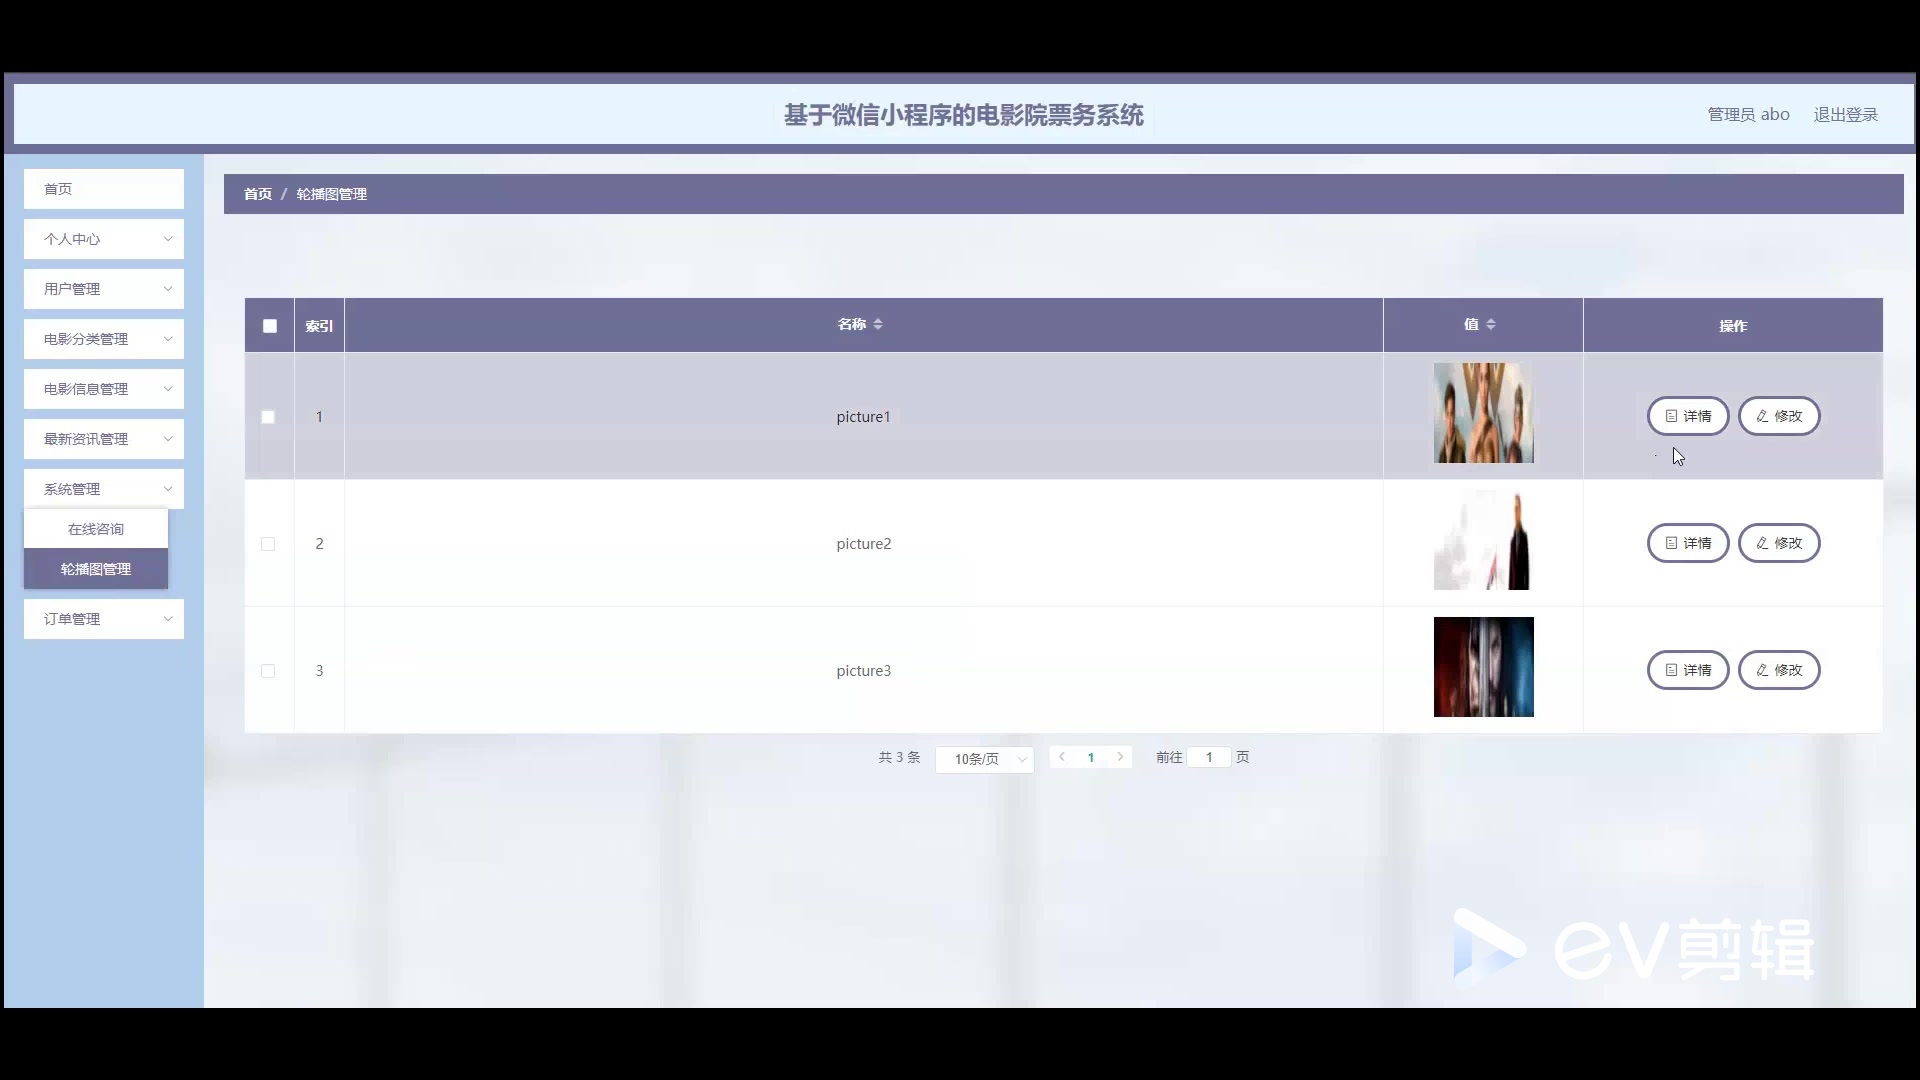
Task: Open 详情 for picture1 row
Action: click(1687, 416)
